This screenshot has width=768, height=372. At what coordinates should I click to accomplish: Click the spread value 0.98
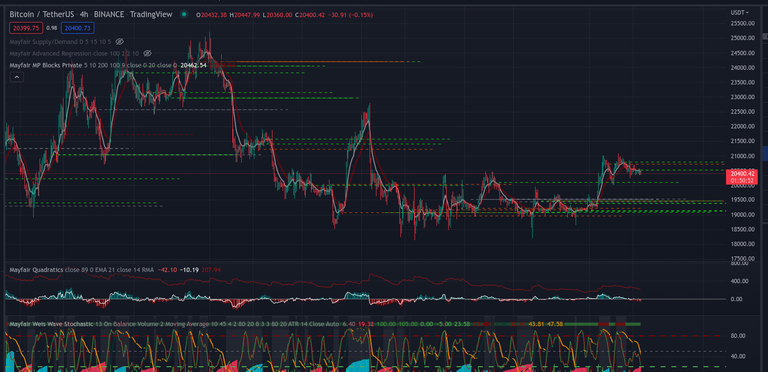point(52,28)
